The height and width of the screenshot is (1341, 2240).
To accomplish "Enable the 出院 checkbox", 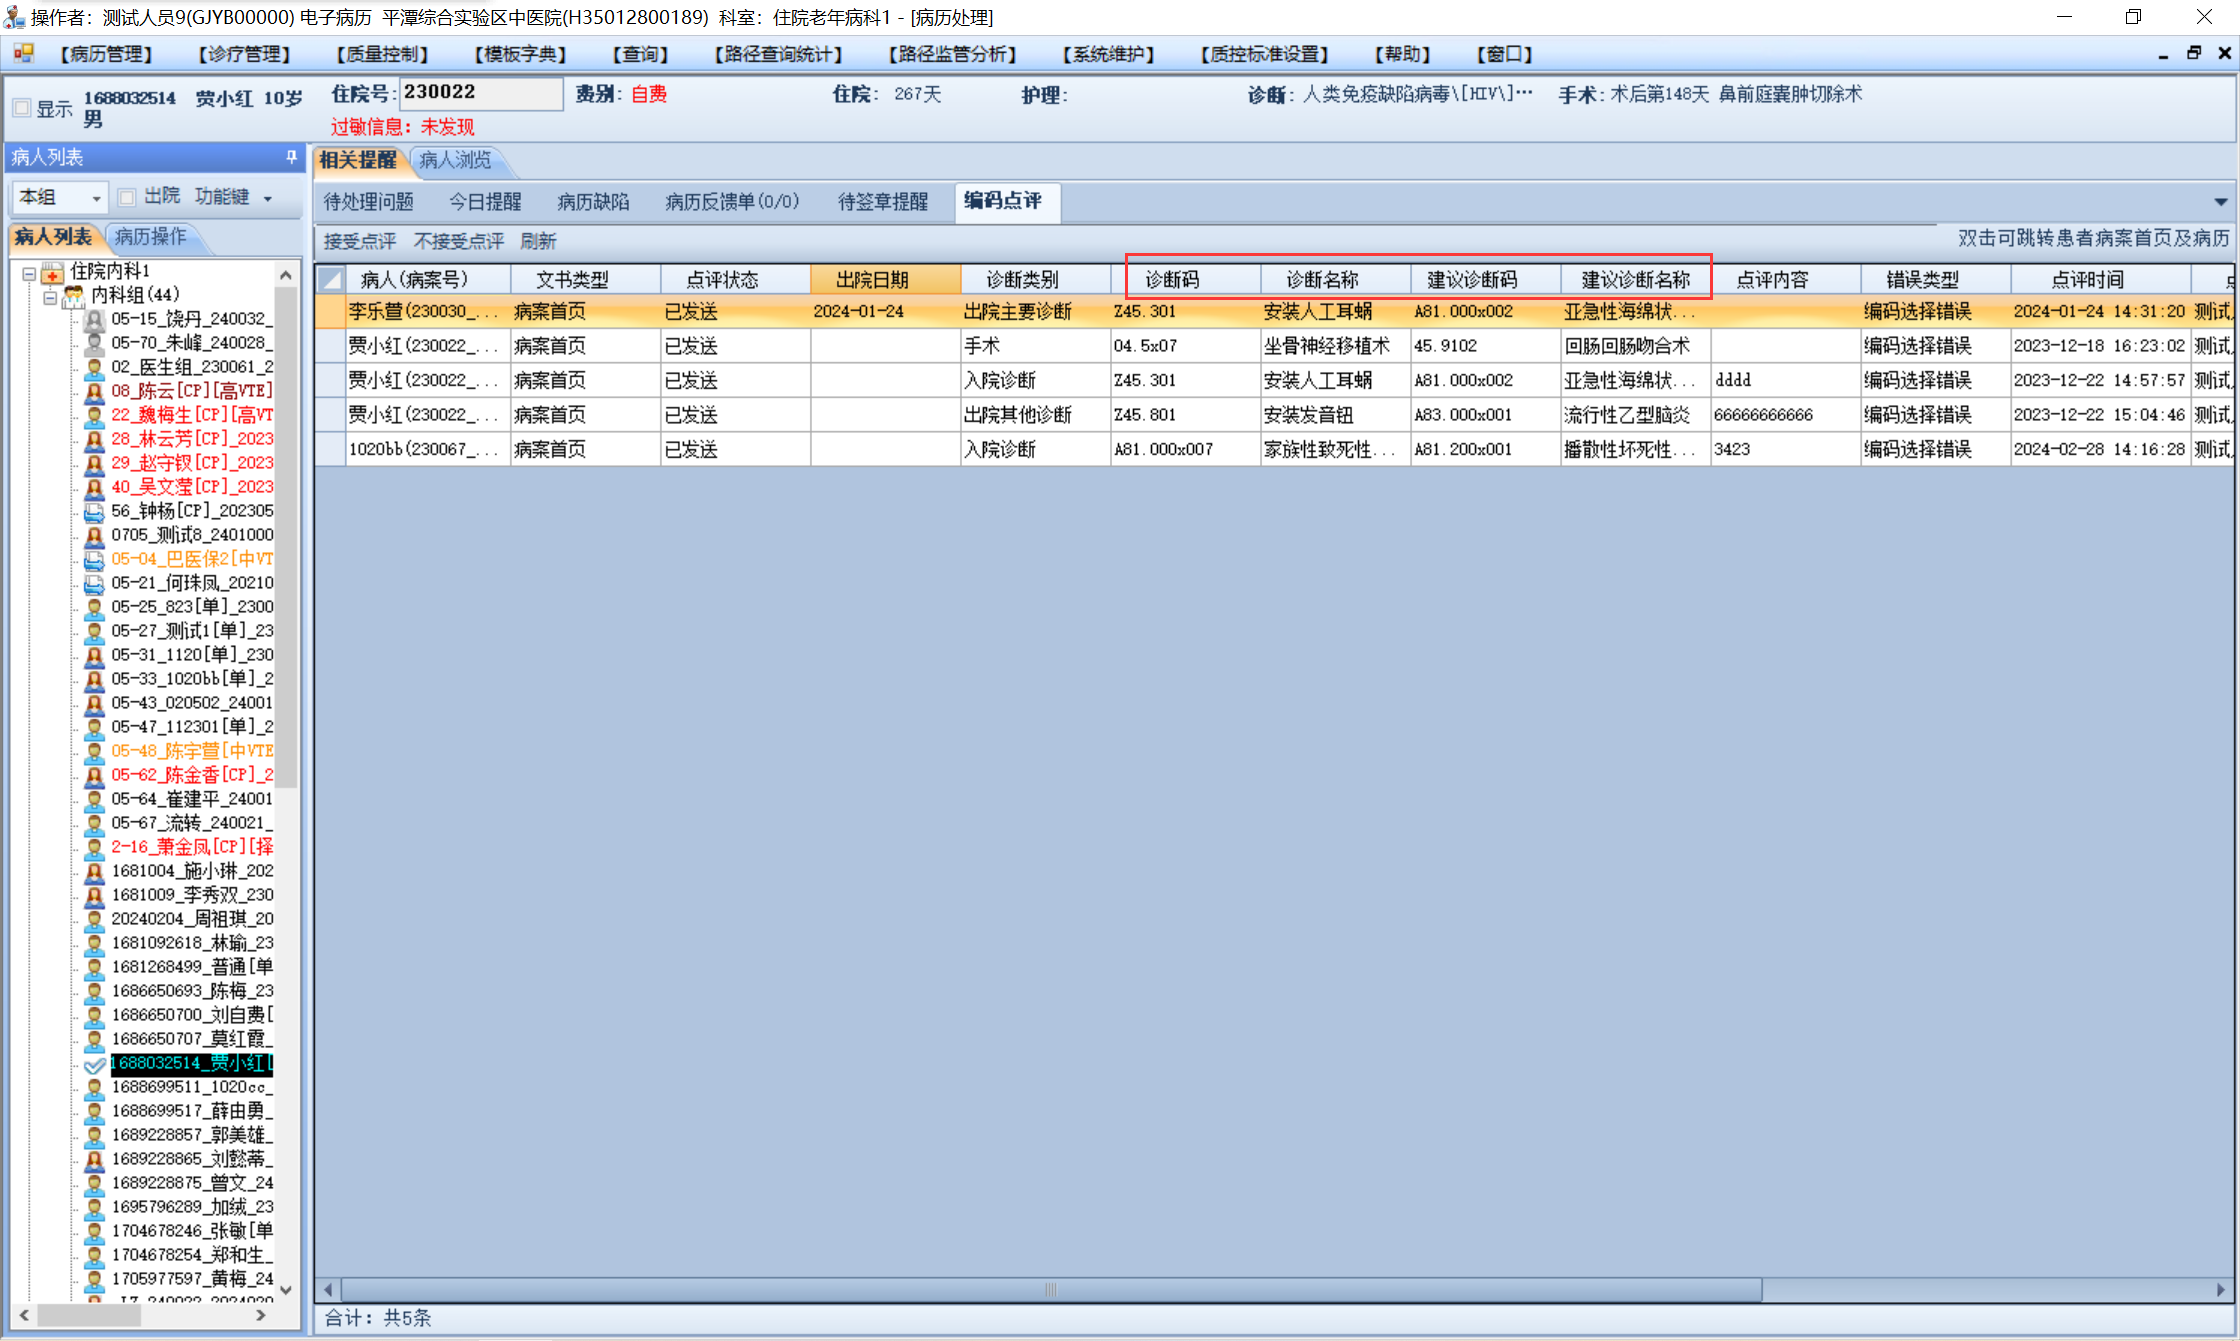I will point(127,197).
